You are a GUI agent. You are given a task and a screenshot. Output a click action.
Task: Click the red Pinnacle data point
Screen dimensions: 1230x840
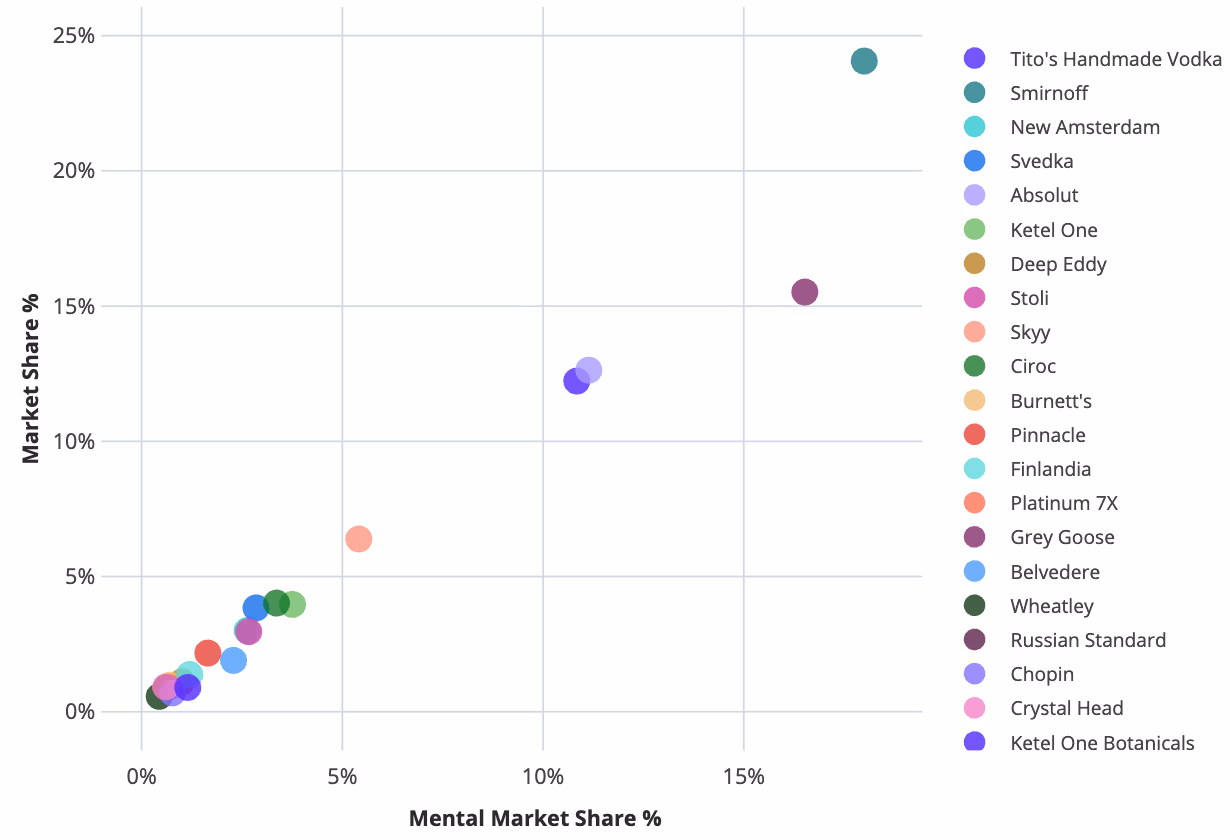pyautogui.click(x=207, y=653)
